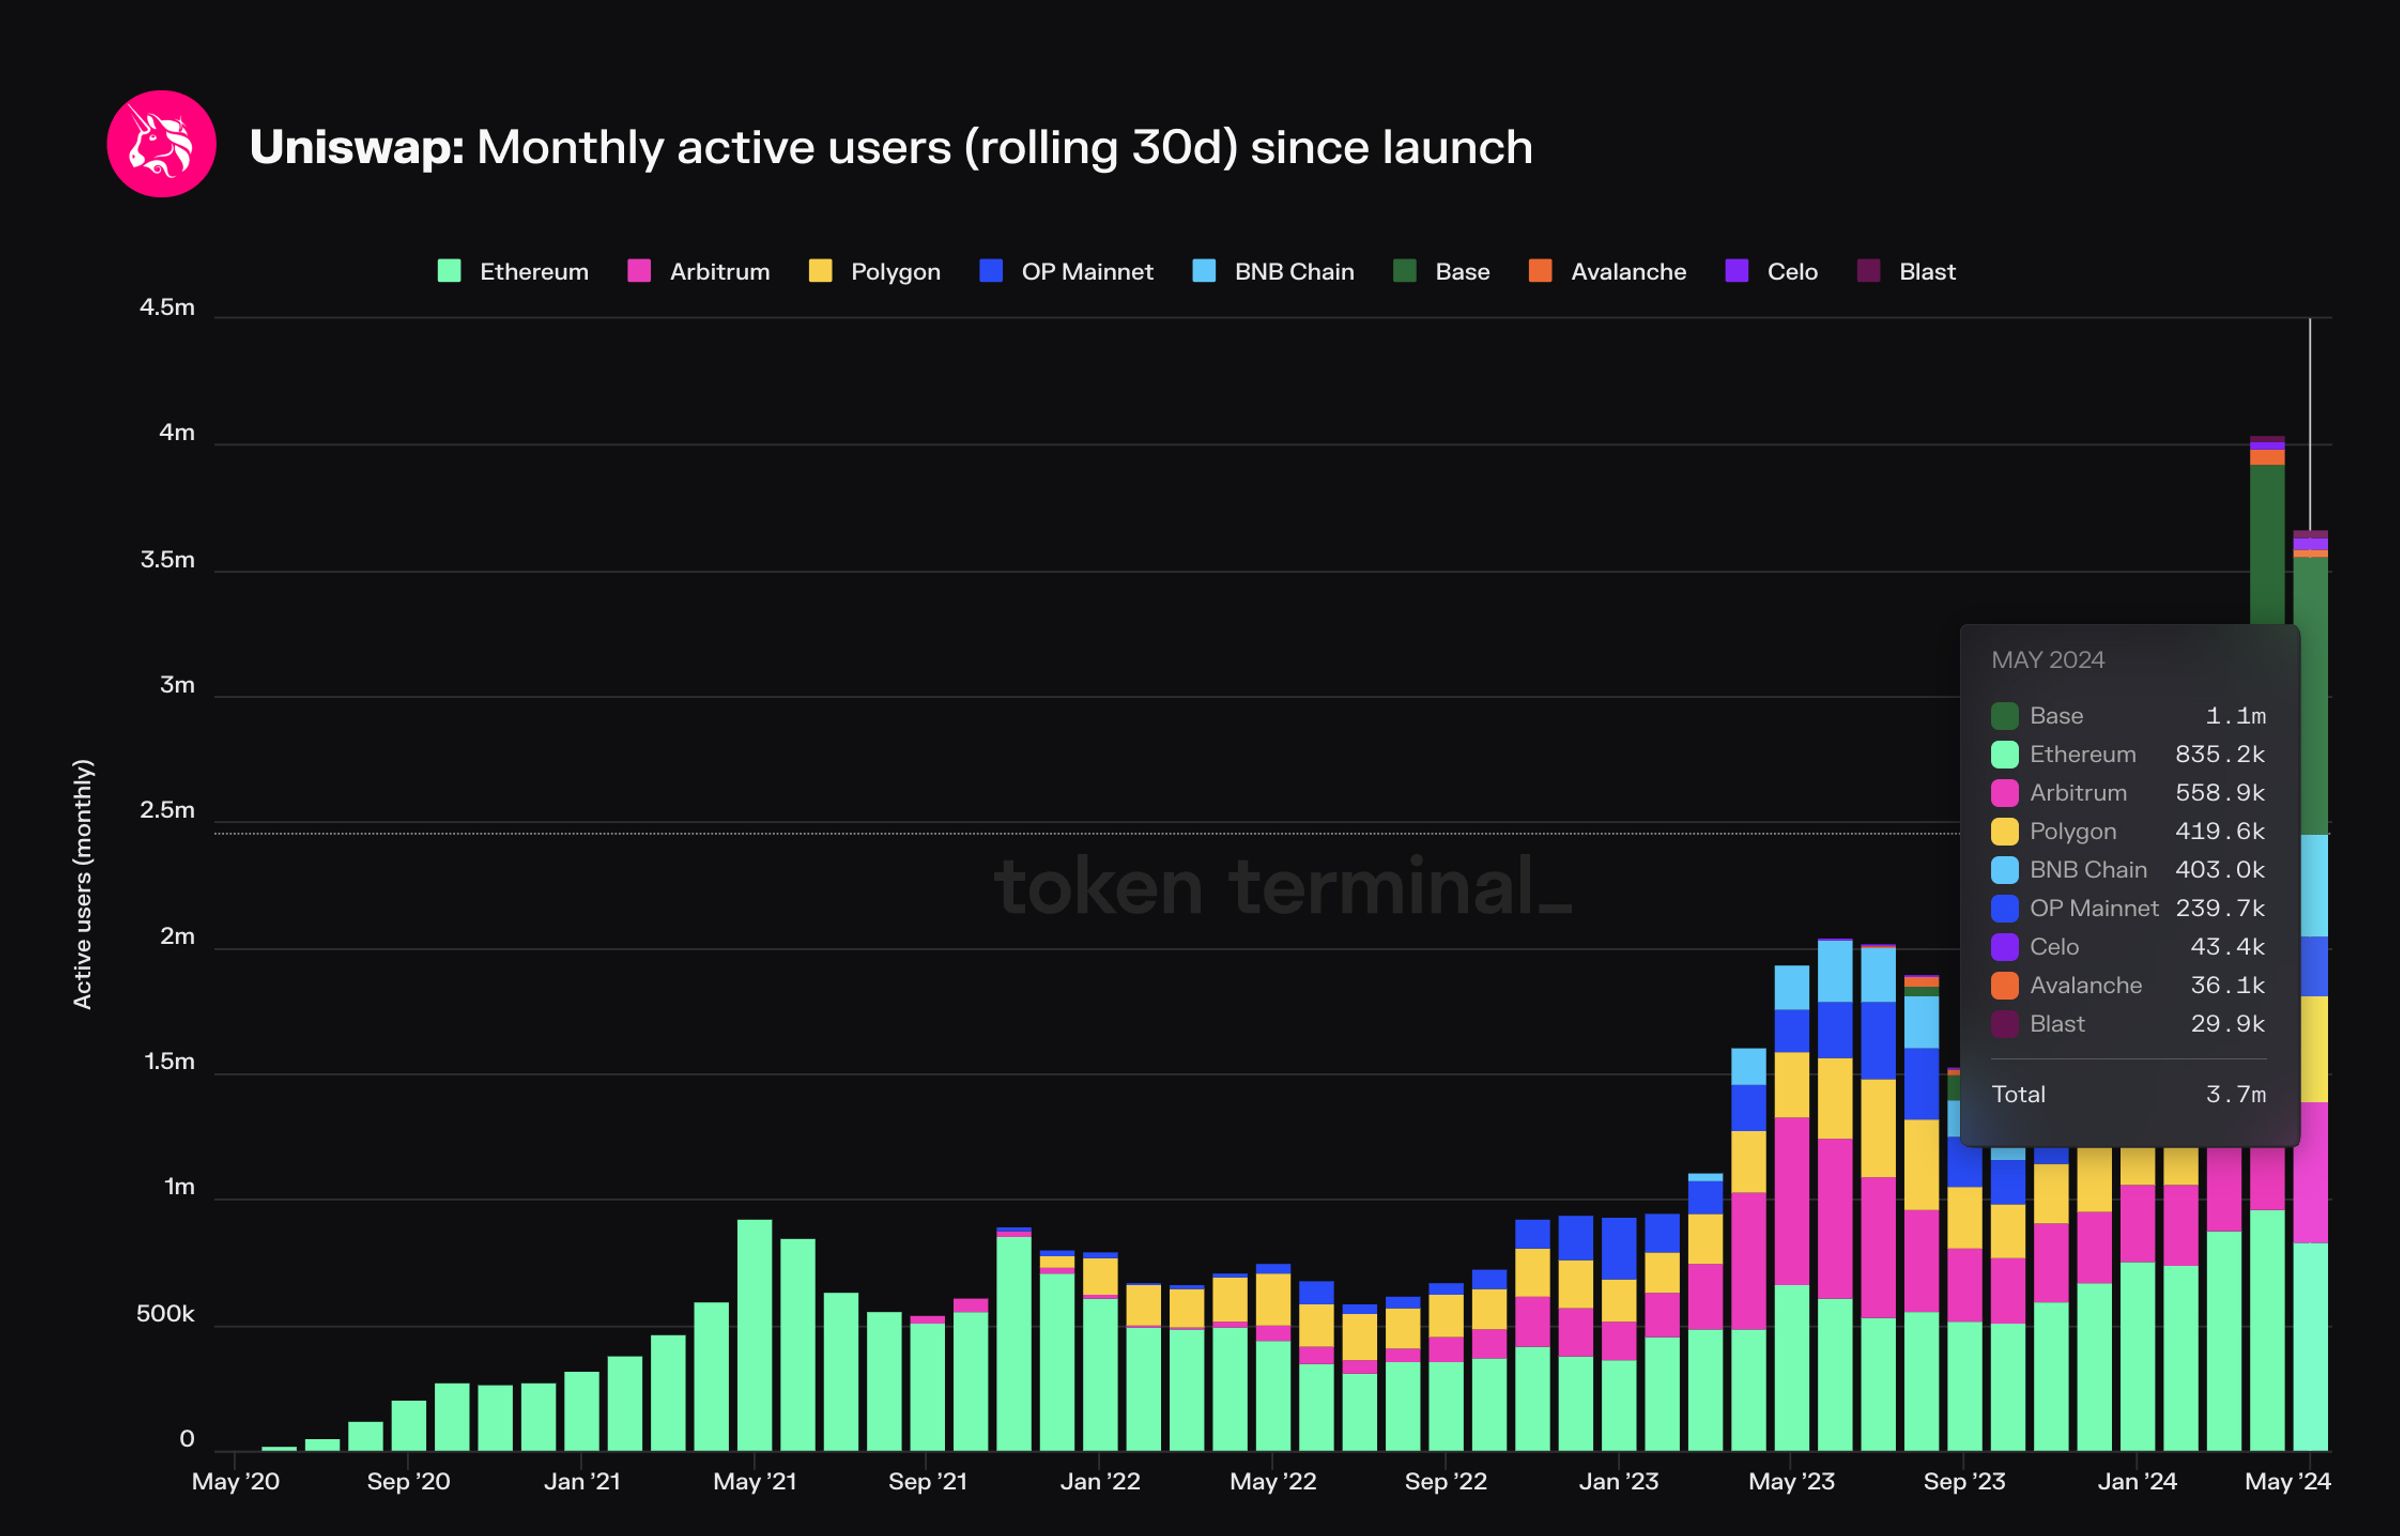Click the Arbitrum swatch in tooltip
The image size is (2400, 1536).
[x=2004, y=793]
